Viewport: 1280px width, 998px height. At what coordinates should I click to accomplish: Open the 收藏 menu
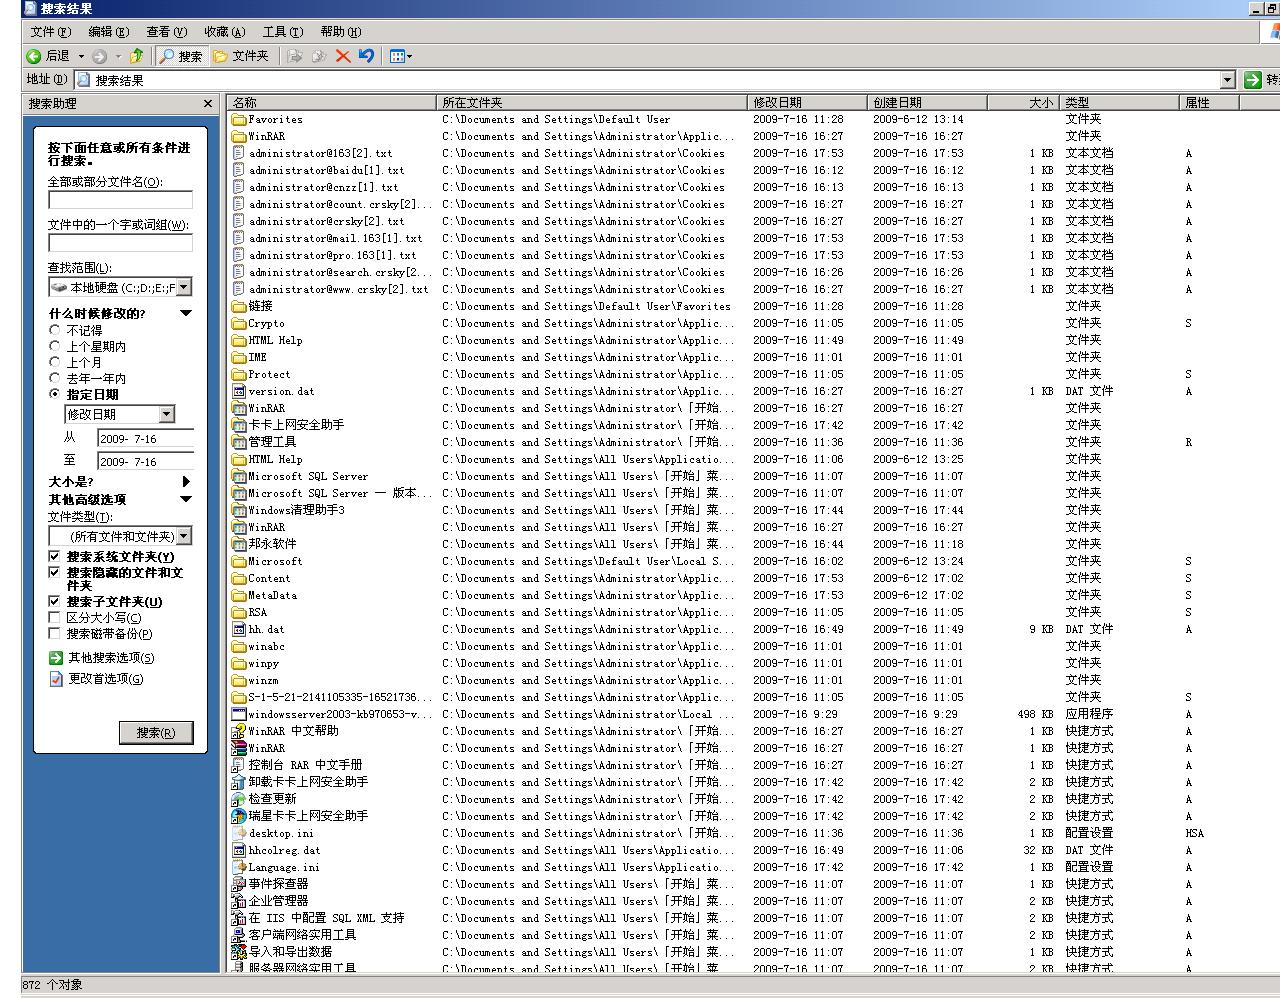click(224, 32)
